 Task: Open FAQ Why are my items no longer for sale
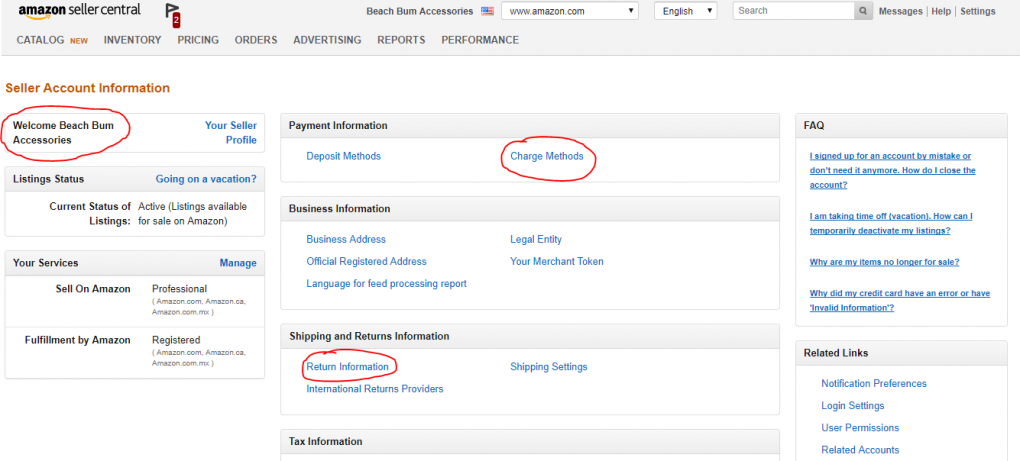[884, 262]
